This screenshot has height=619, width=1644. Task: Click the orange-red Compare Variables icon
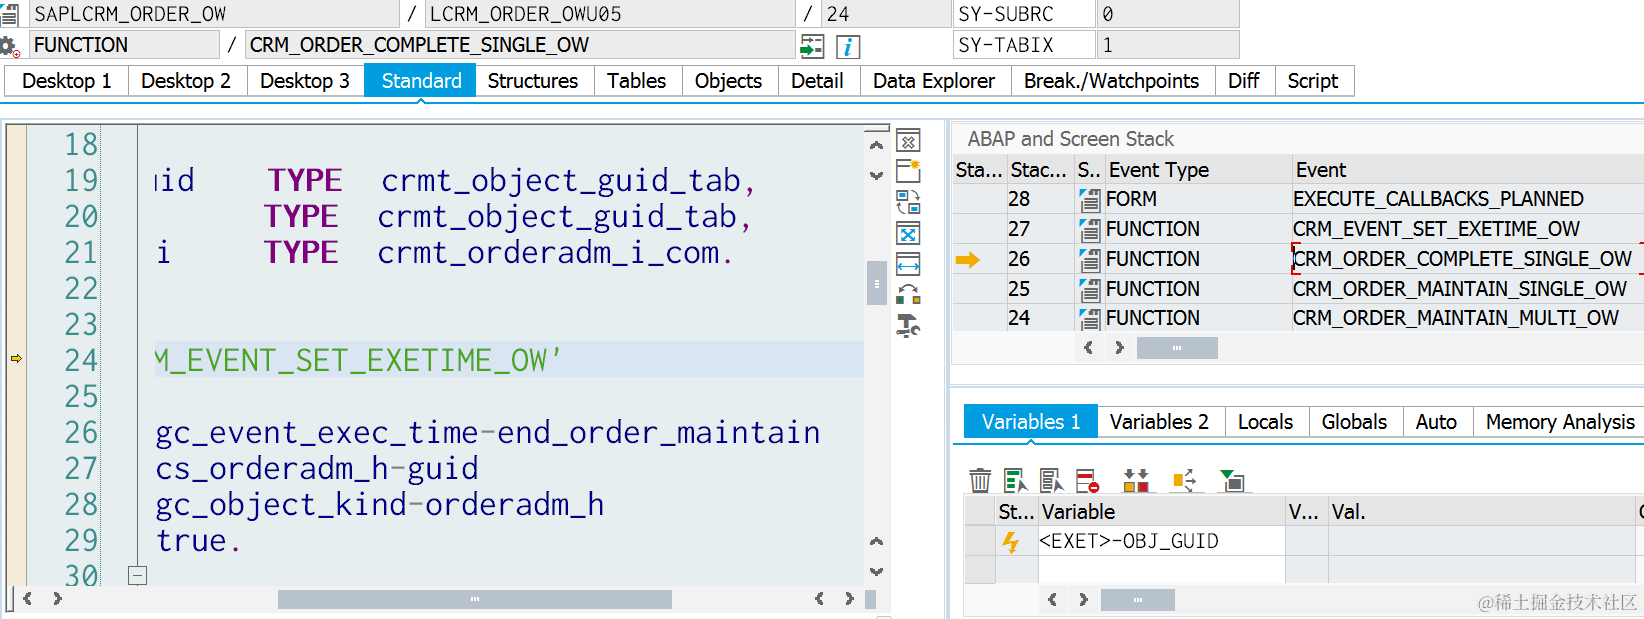1136,481
